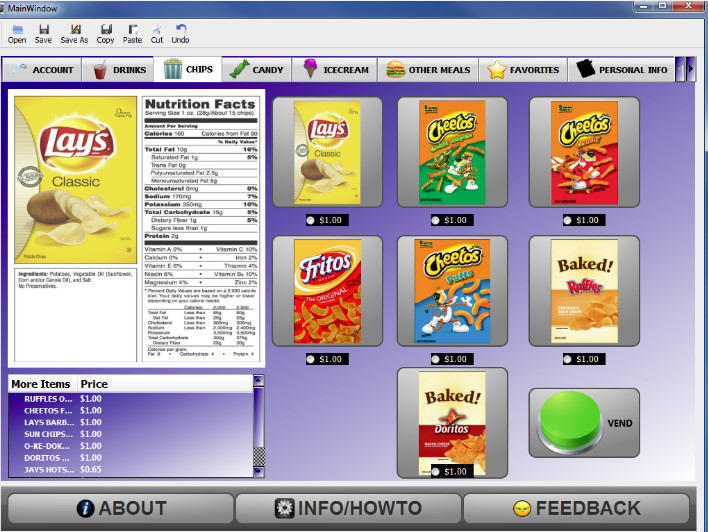Click the Fritos Original product card

327,291
